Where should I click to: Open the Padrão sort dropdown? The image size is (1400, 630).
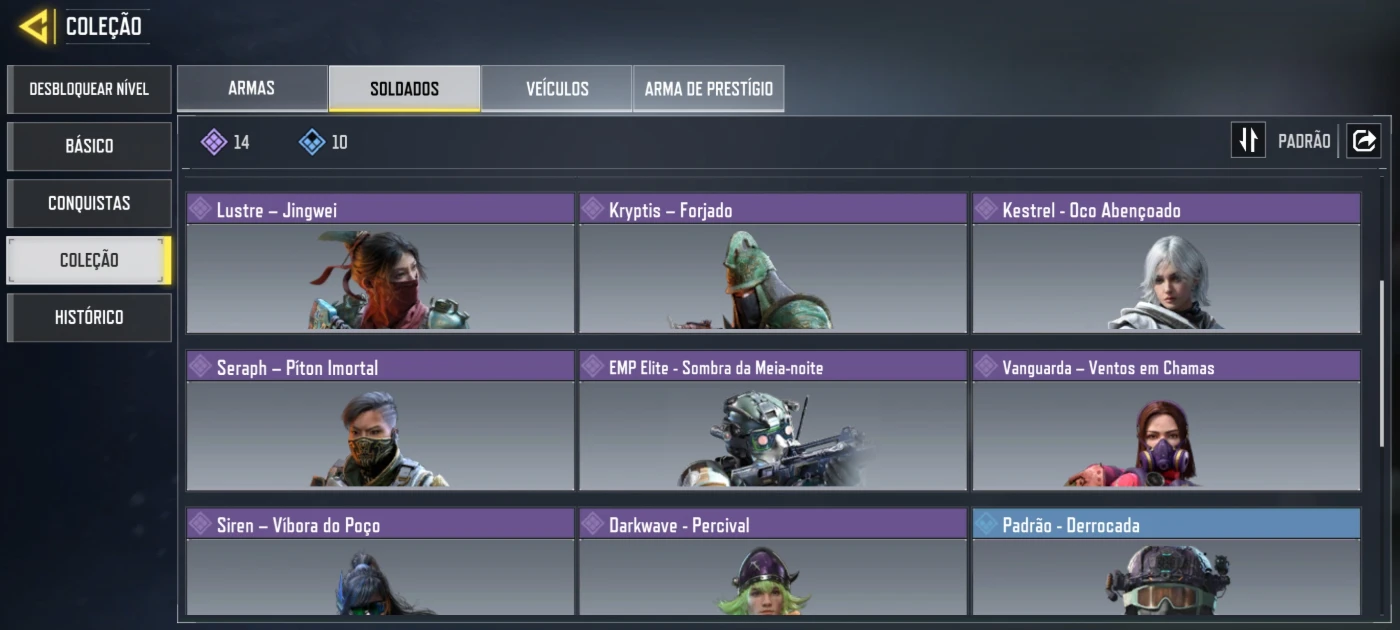(1304, 141)
